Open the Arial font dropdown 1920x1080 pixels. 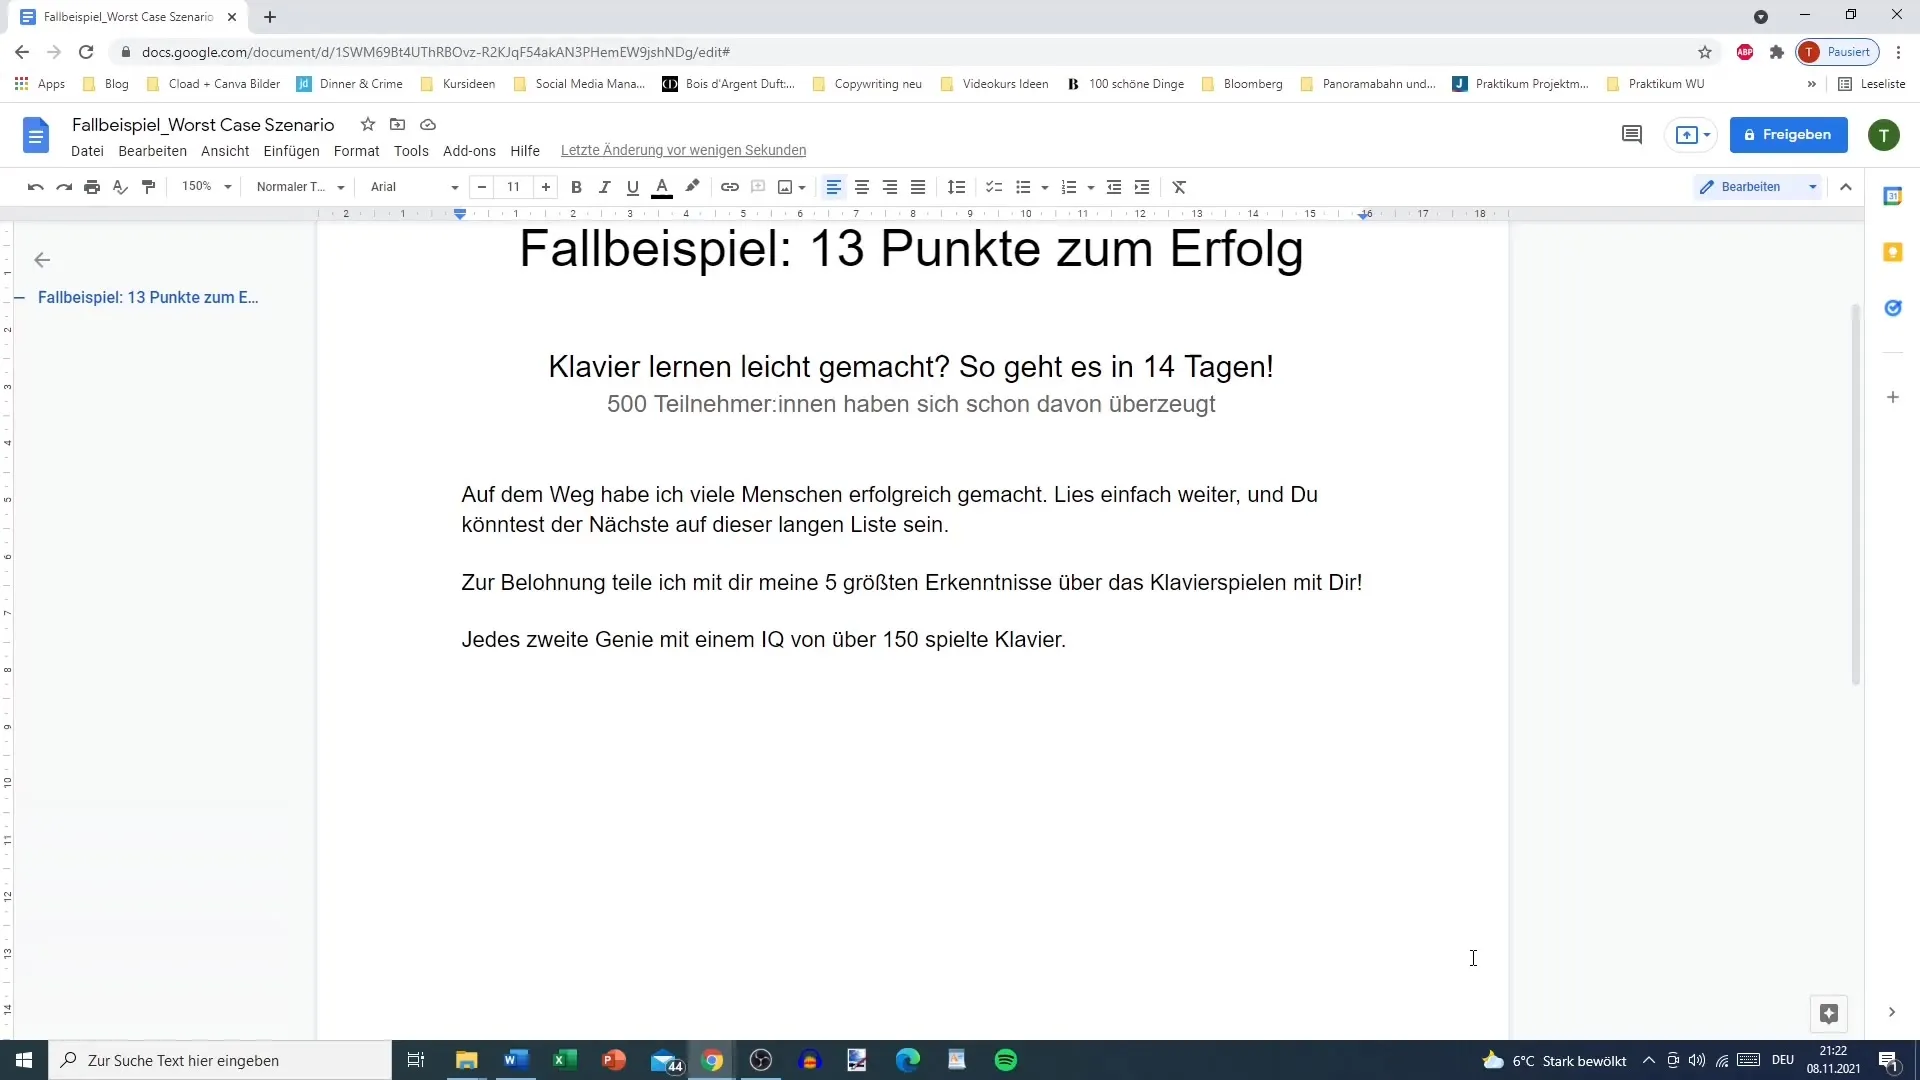click(x=414, y=187)
